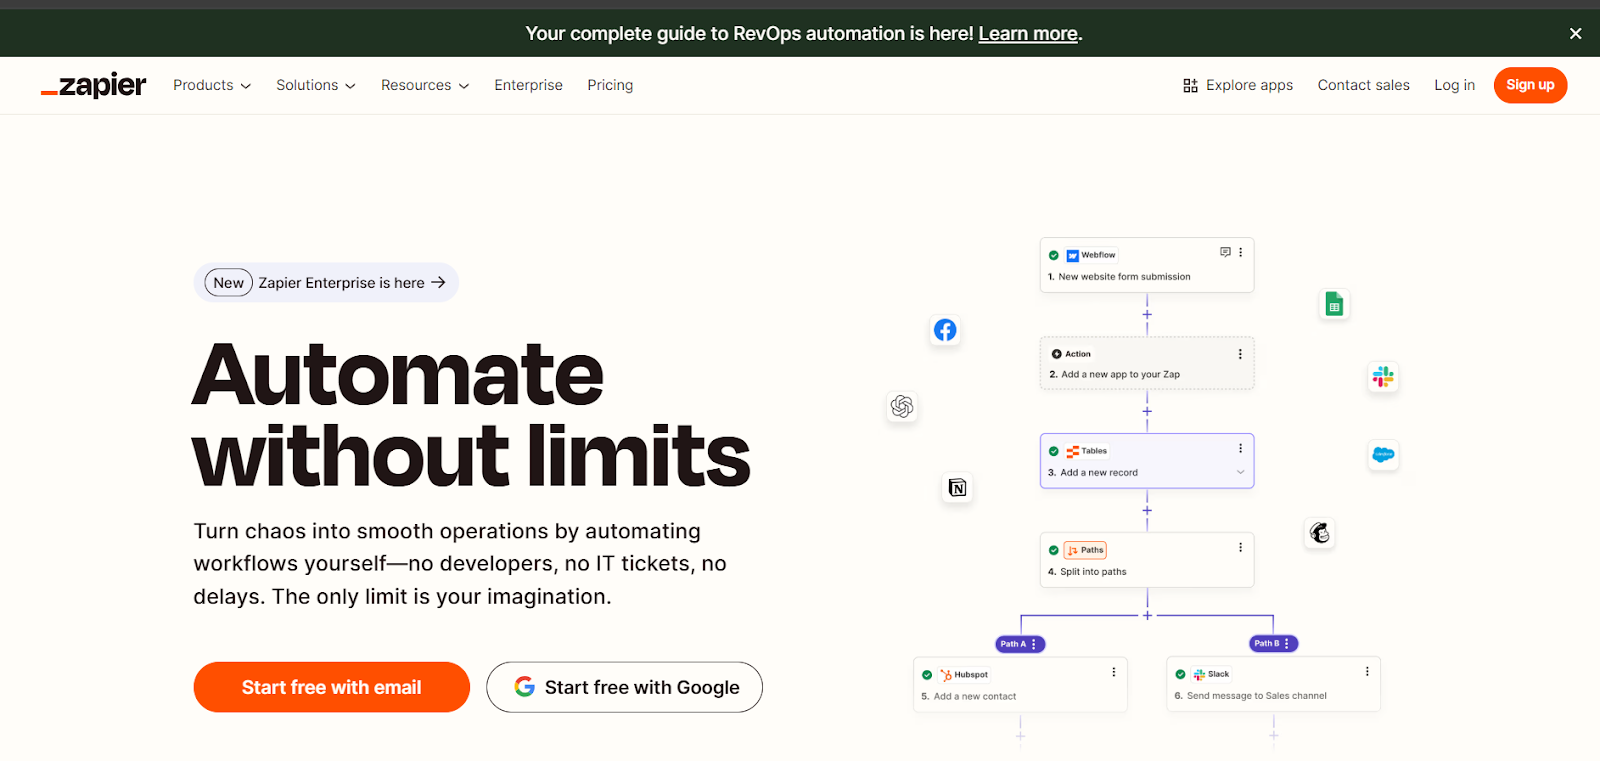Add step between Action and Tables
The image size is (1600, 761).
coord(1147,411)
